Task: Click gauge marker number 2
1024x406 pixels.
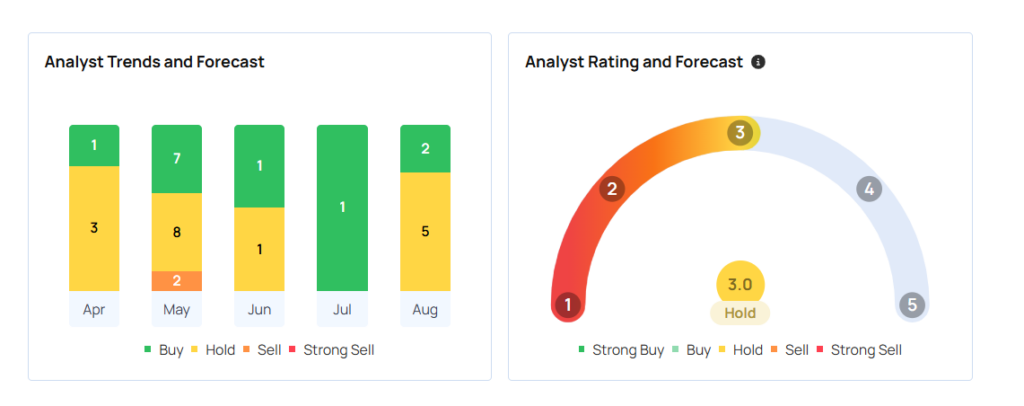Action: tap(612, 189)
